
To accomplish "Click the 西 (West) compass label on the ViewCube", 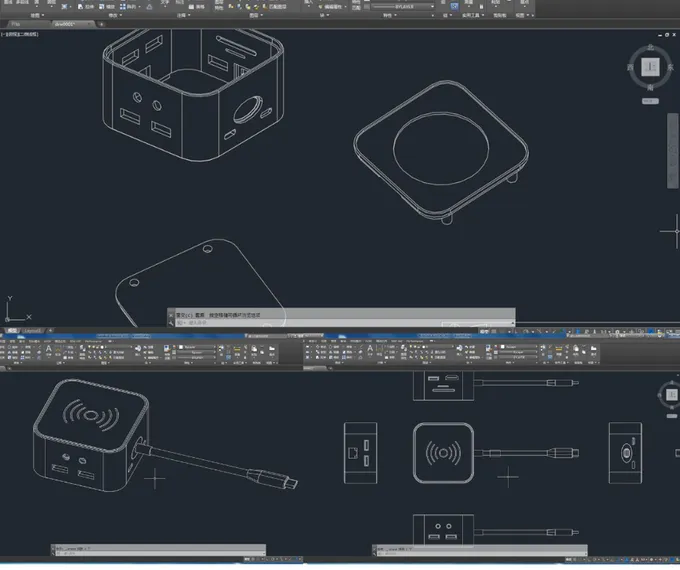I will (631, 67).
